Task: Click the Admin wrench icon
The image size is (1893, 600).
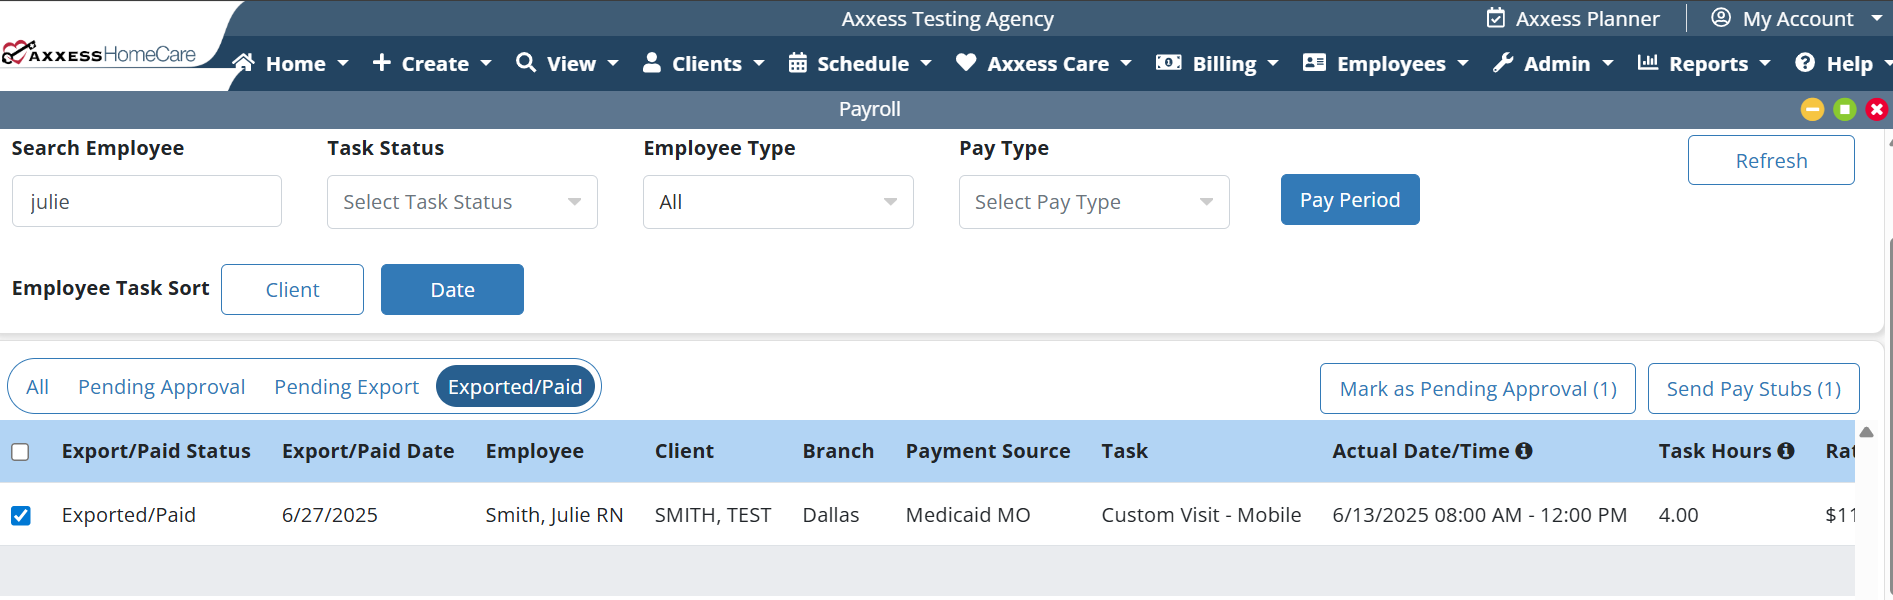Action: click(1503, 63)
